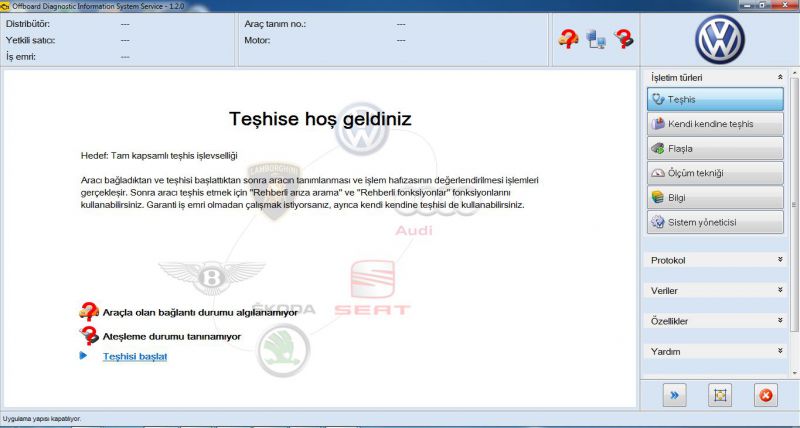Image resolution: width=800 pixels, height=428 pixels.
Task: Click the 'Distribütör:' label
Action: pos(28,24)
